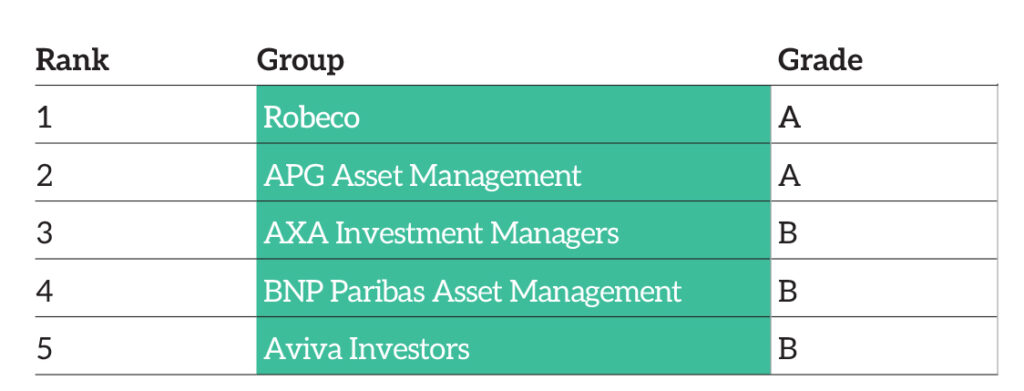The width and height of the screenshot is (1024, 391).
Task: Click rank number 3
Action: 44,233
